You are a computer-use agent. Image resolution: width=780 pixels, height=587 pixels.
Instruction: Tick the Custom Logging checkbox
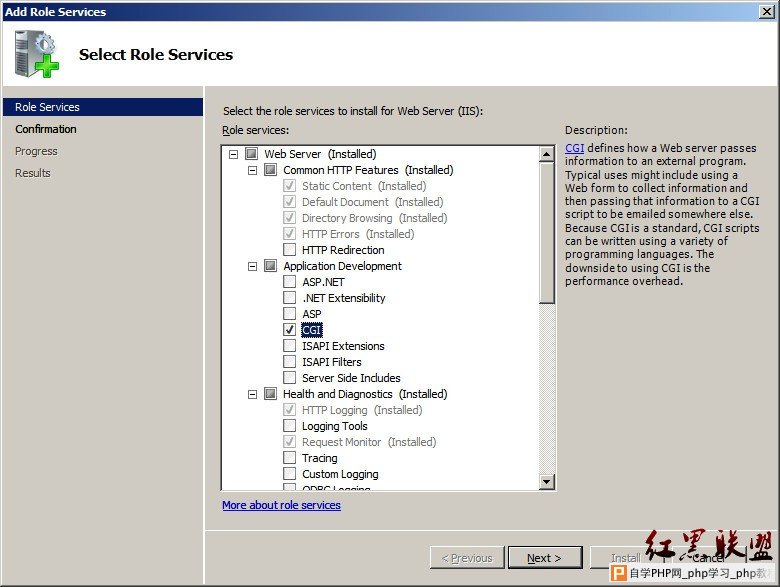(x=290, y=474)
